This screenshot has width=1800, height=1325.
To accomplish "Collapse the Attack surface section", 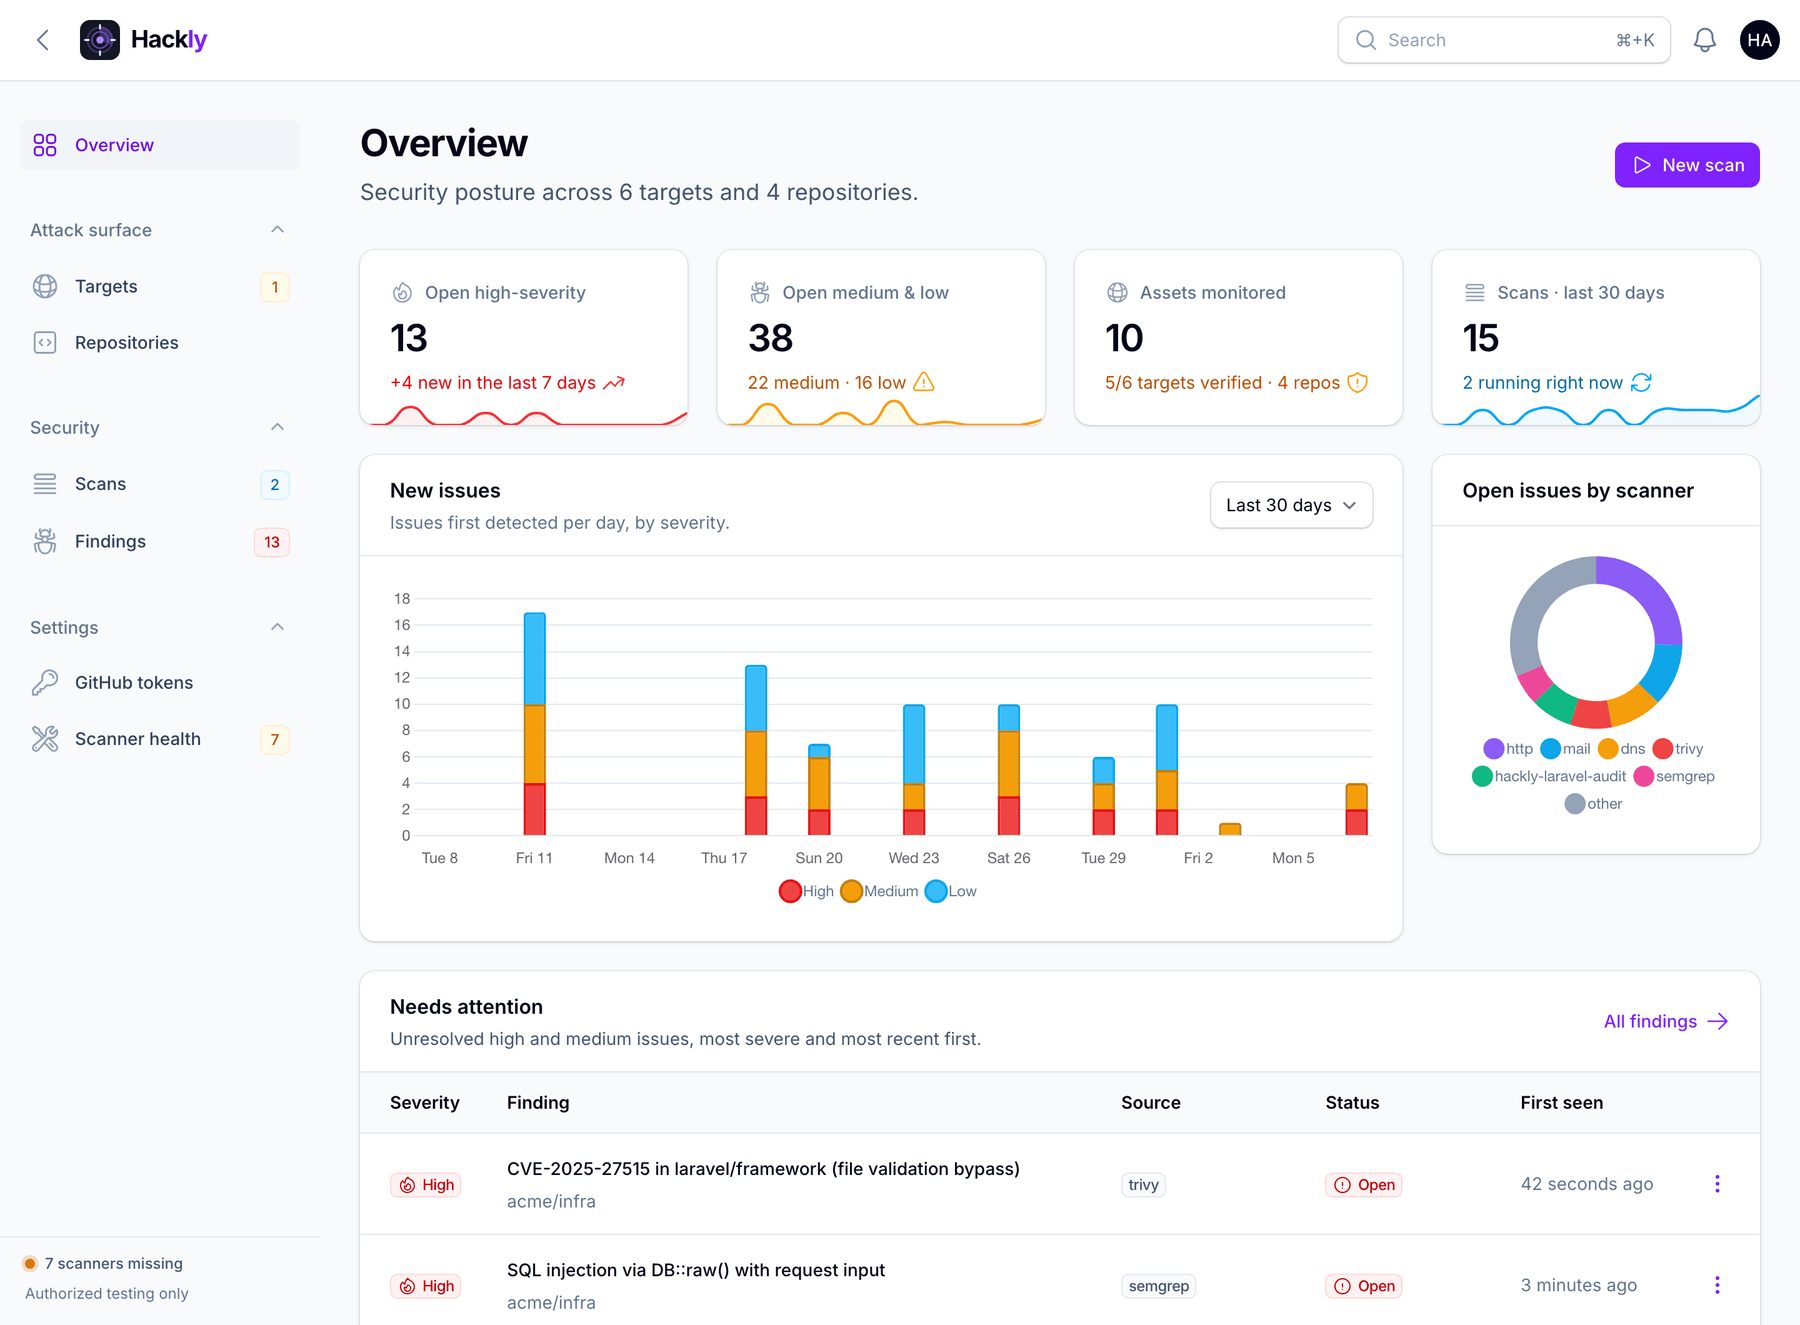I will [x=278, y=230].
